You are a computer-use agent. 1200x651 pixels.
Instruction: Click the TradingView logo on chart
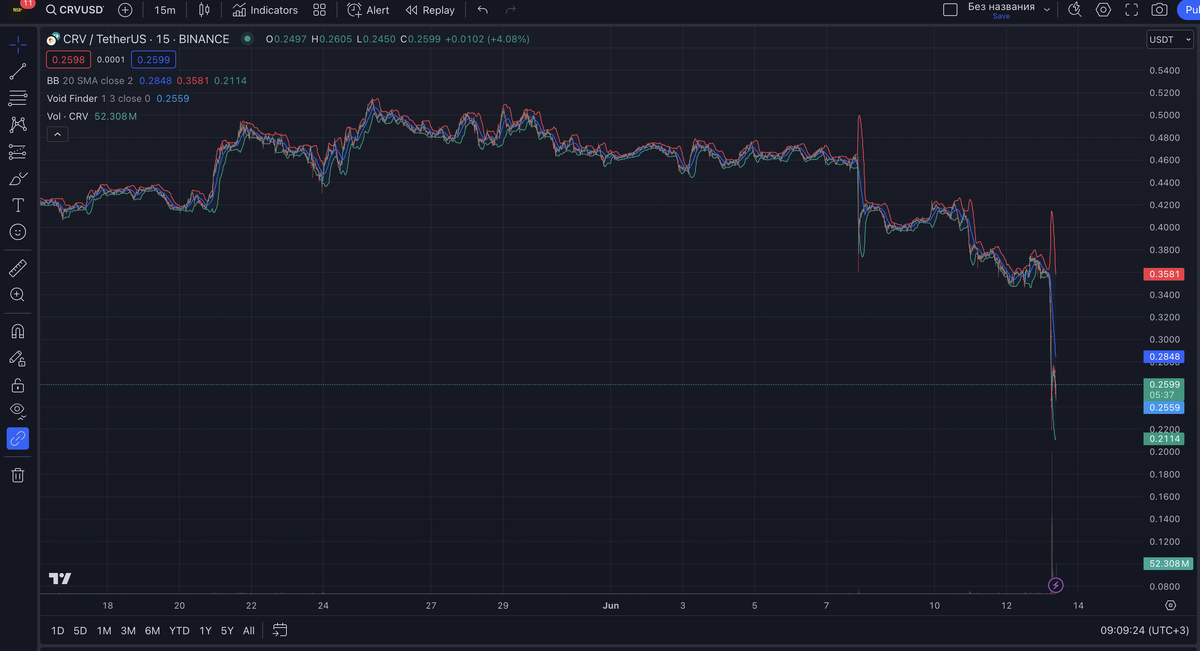60,579
